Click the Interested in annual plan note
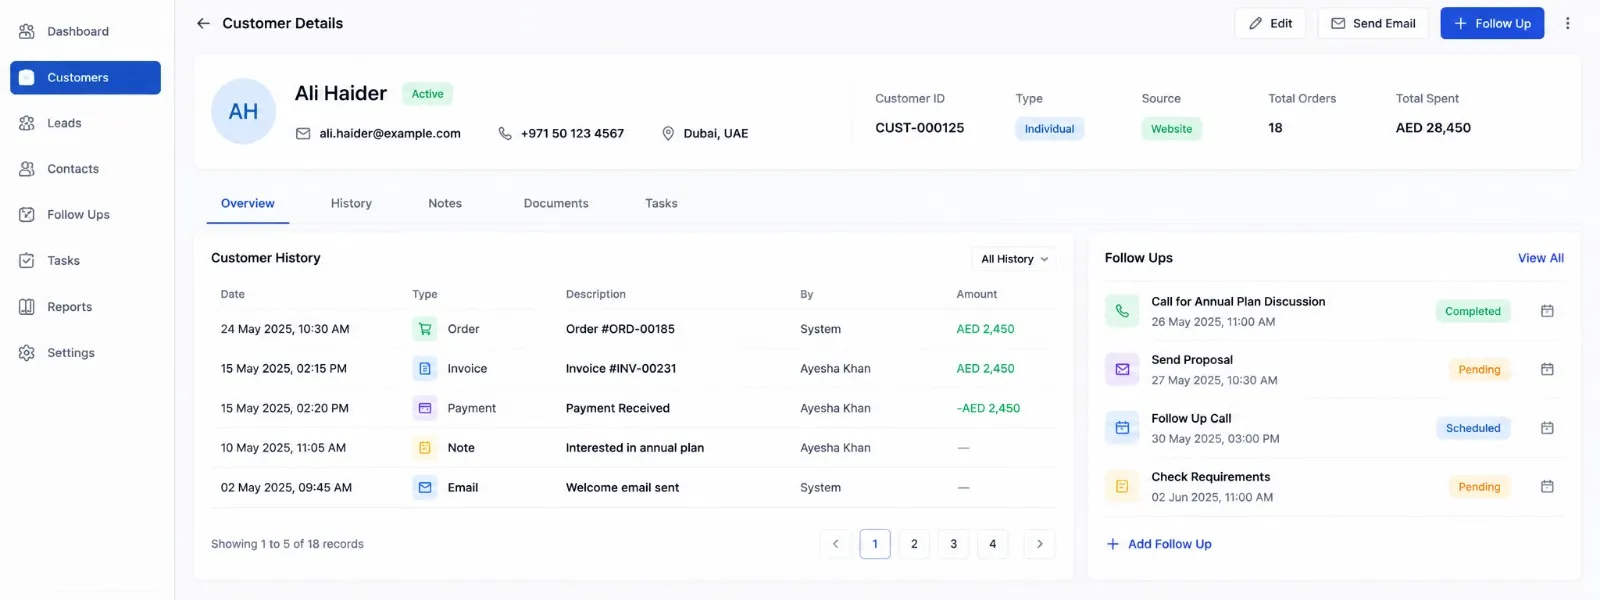This screenshot has width=1600, height=600. [x=635, y=448]
